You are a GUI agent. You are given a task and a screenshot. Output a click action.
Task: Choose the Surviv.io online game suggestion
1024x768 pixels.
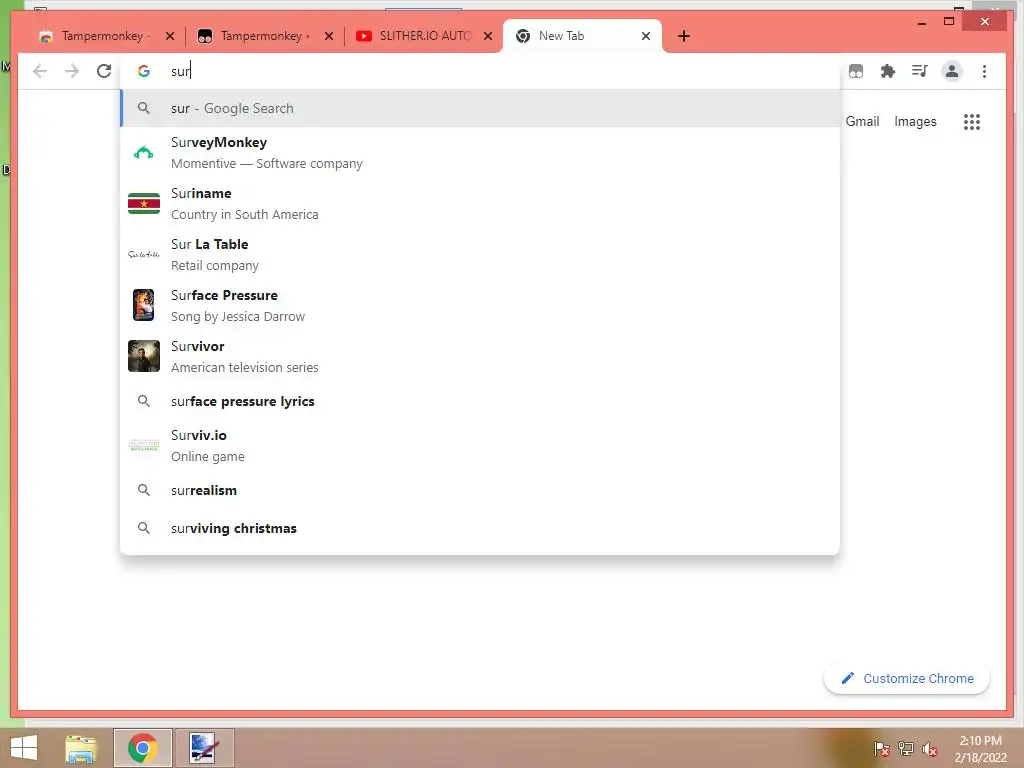coord(480,445)
